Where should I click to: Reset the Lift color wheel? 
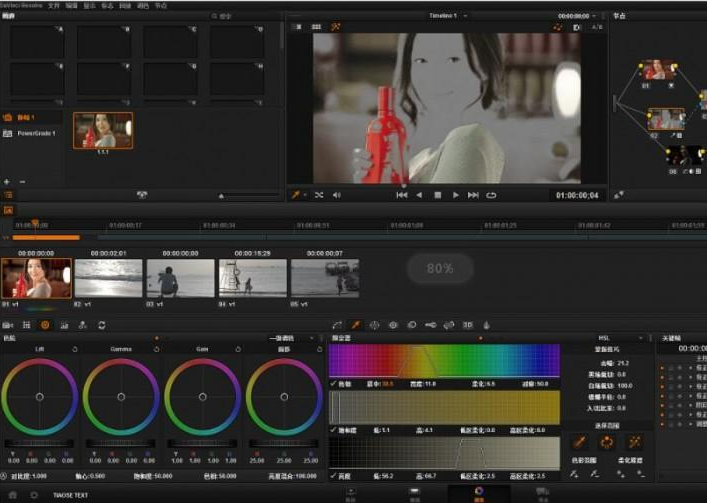pyautogui.click(x=75, y=348)
